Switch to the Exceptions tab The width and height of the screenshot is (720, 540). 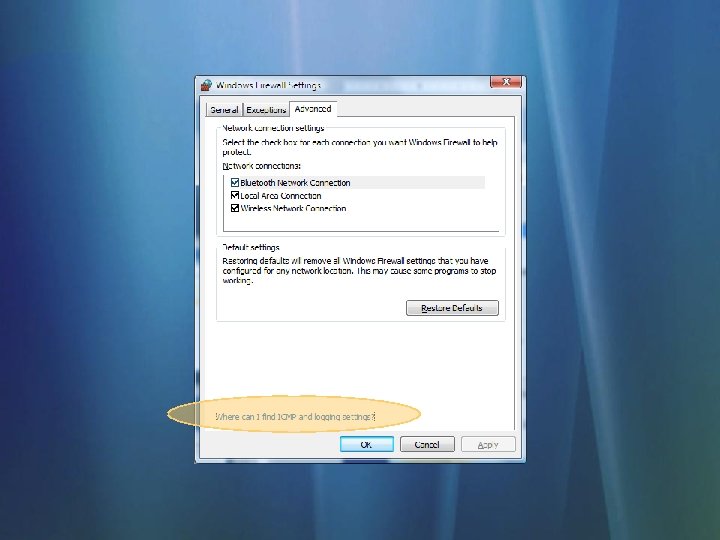pyautogui.click(x=266, y=110)
